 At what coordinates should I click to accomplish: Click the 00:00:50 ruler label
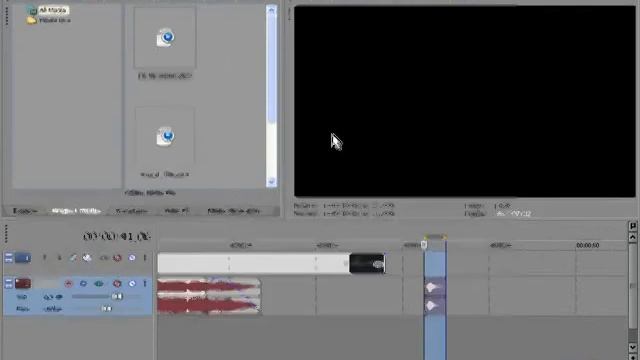pos(587,245)
